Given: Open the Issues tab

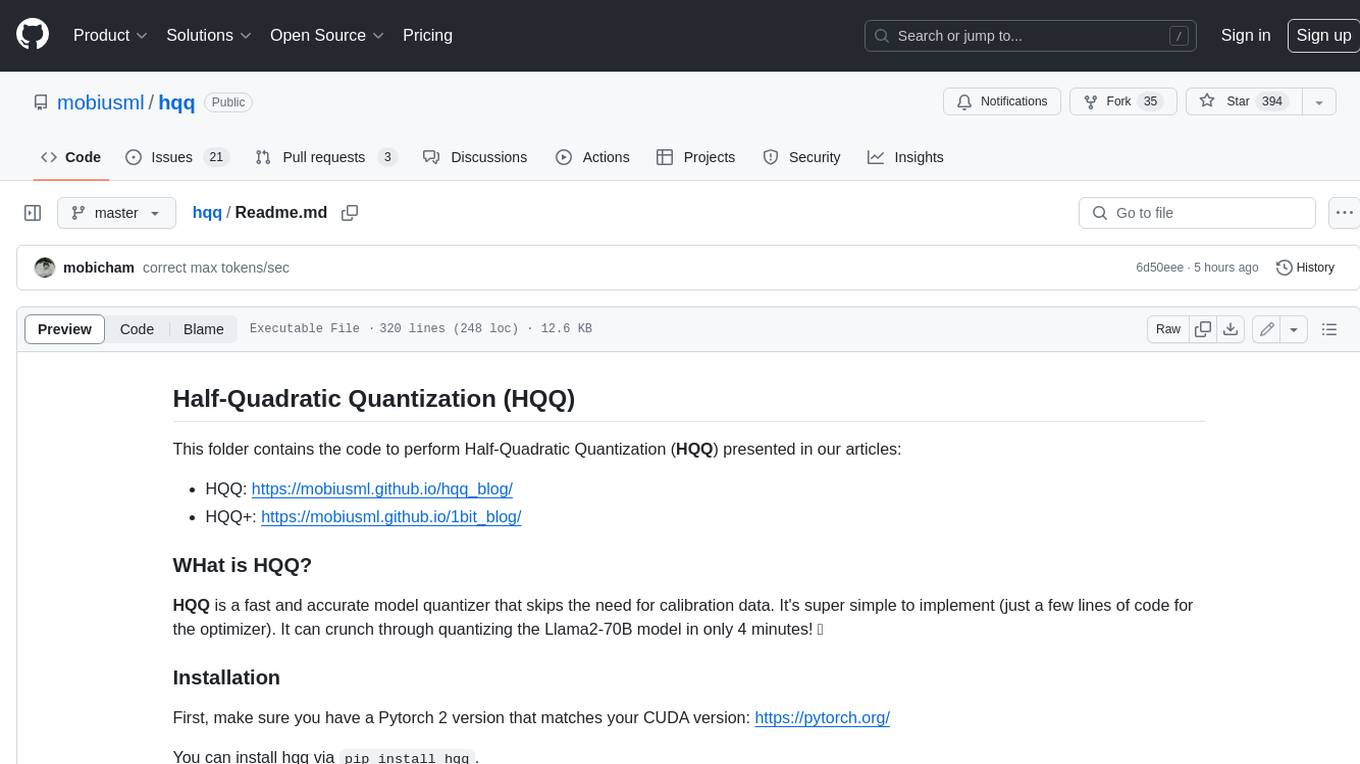Looking at the screenshot, I should pyautogui.click(x=177, y=157).
